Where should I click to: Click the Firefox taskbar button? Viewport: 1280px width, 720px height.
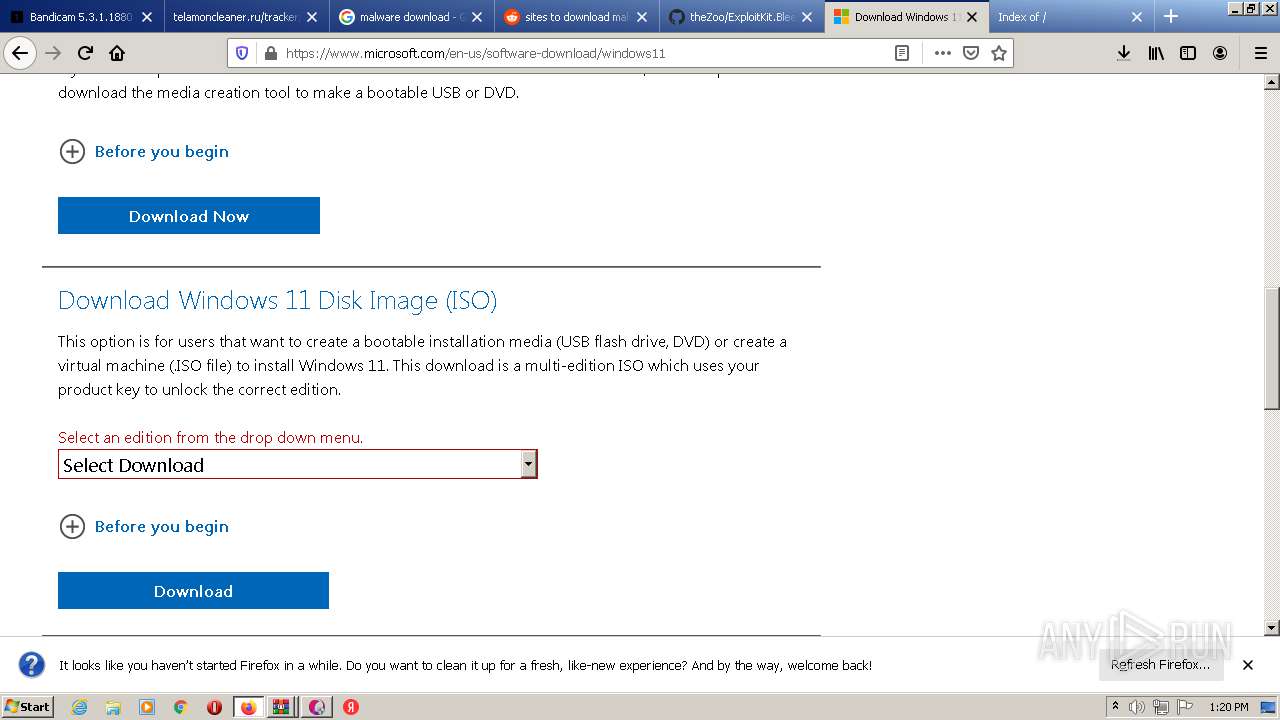pyautogui.click(x=248, y=707)
